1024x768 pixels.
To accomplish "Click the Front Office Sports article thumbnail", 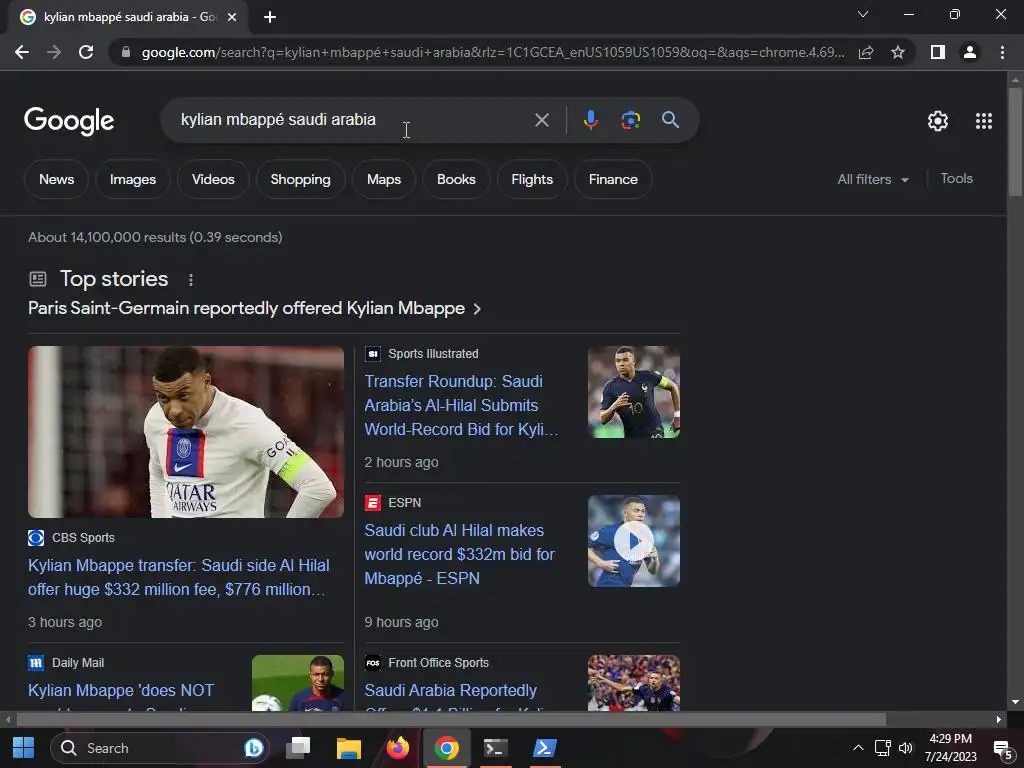I will 633,682.
